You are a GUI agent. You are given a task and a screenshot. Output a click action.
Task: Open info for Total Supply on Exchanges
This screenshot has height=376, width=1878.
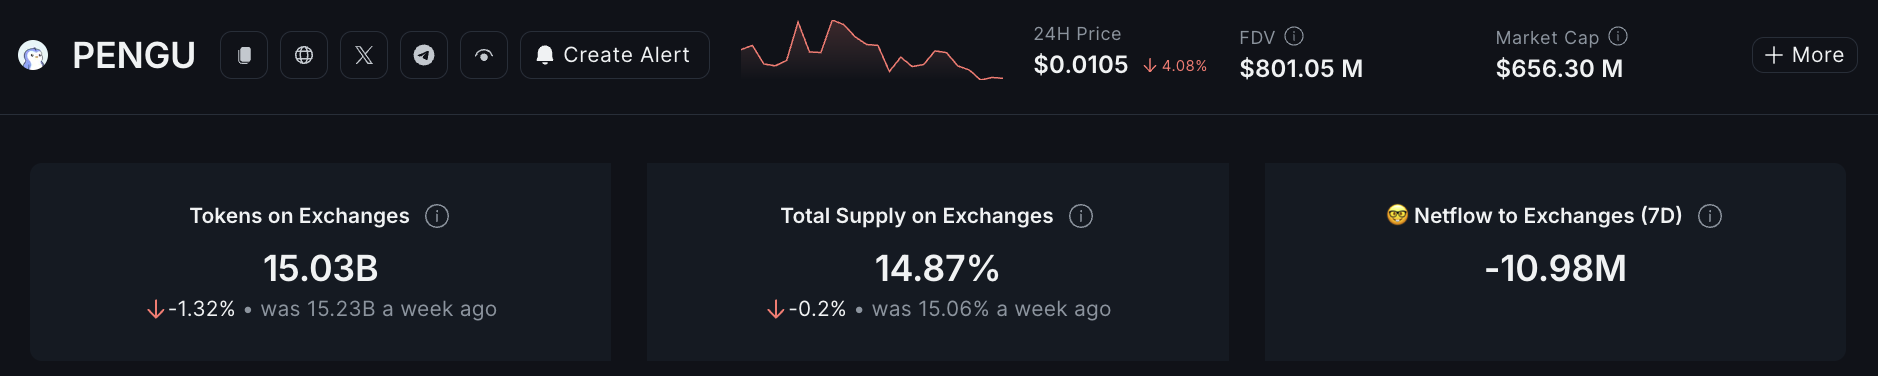pyautogui.click(x=1081, y=216)
